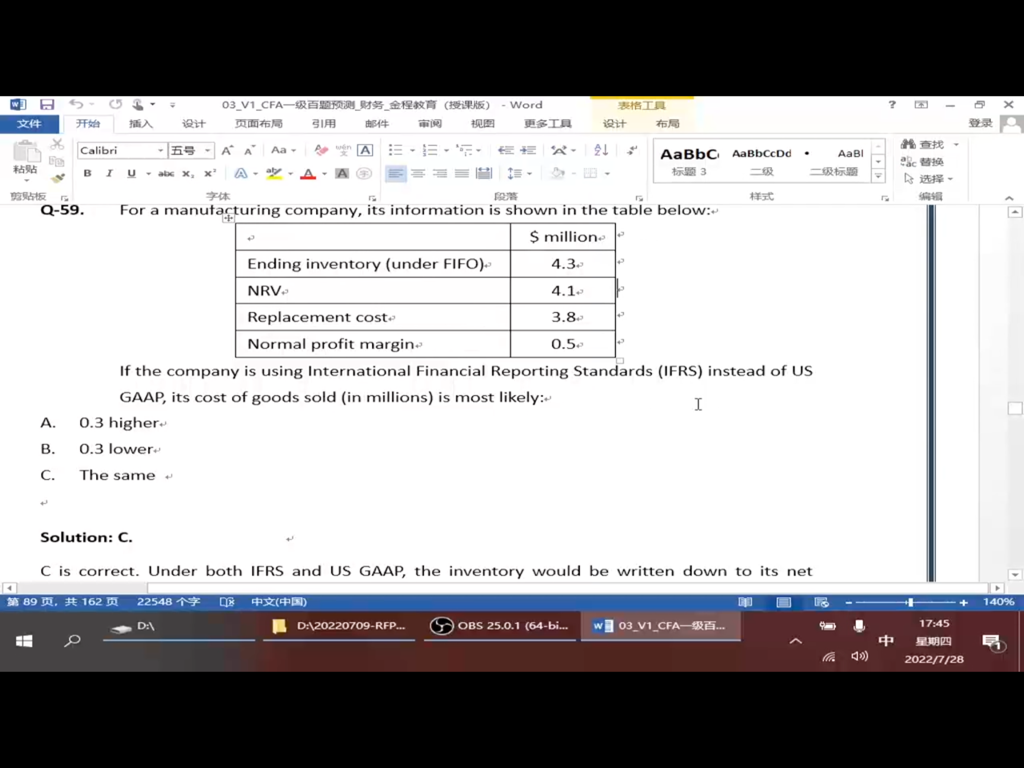1024x768 pixels.
Task: Open the line spacing dropdown arrow
Action: tap(530, 174)
